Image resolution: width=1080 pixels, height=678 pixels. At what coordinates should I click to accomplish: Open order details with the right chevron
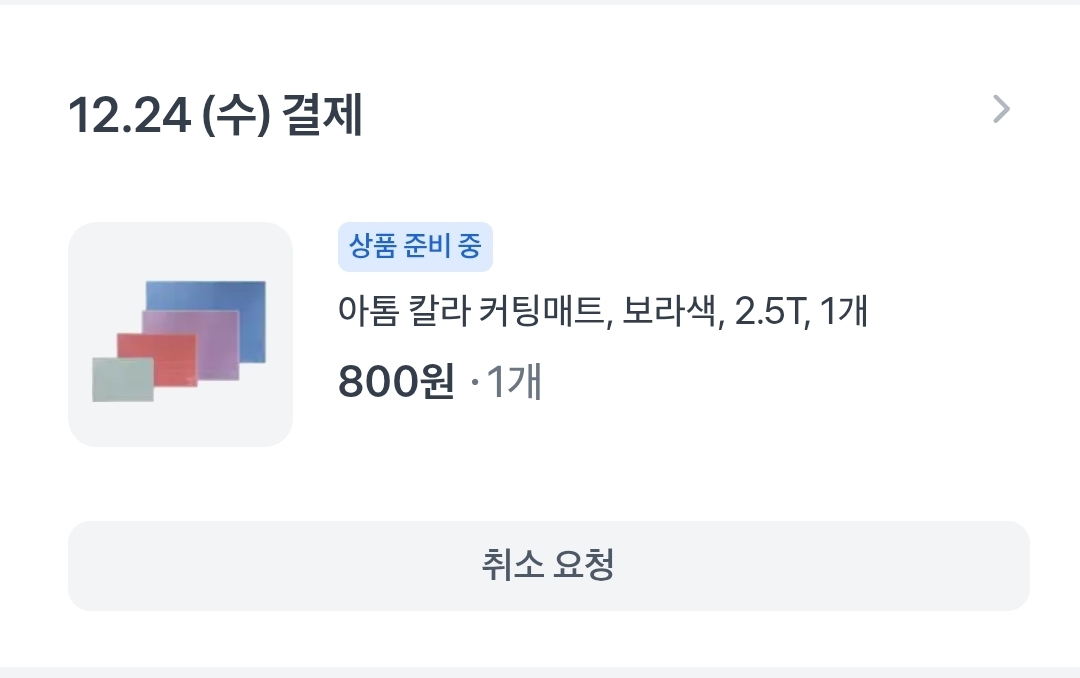pyautogui.click(x=1001, y=110)
